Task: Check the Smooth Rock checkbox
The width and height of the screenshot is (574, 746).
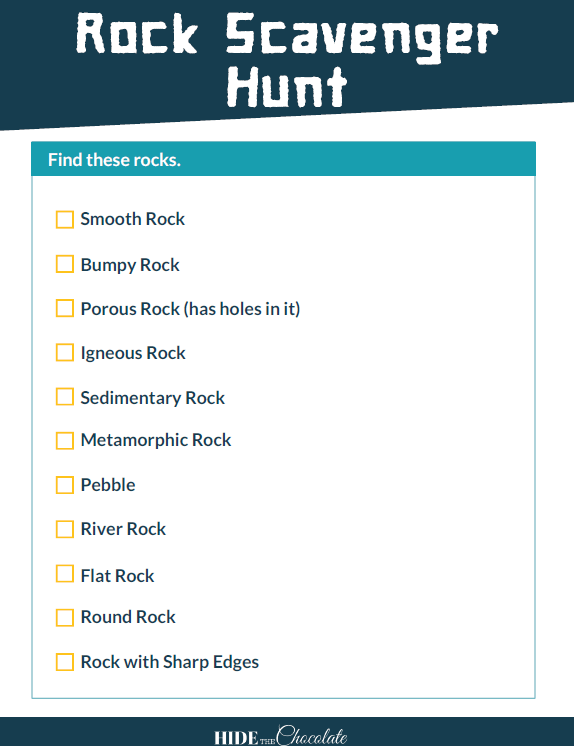Action: pos(65,220)
